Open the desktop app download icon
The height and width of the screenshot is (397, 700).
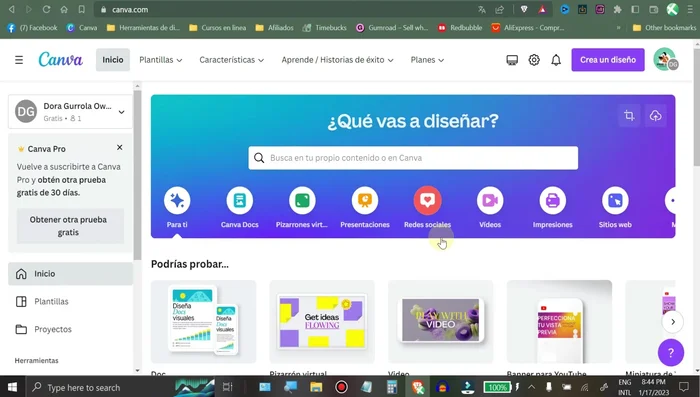512,60
